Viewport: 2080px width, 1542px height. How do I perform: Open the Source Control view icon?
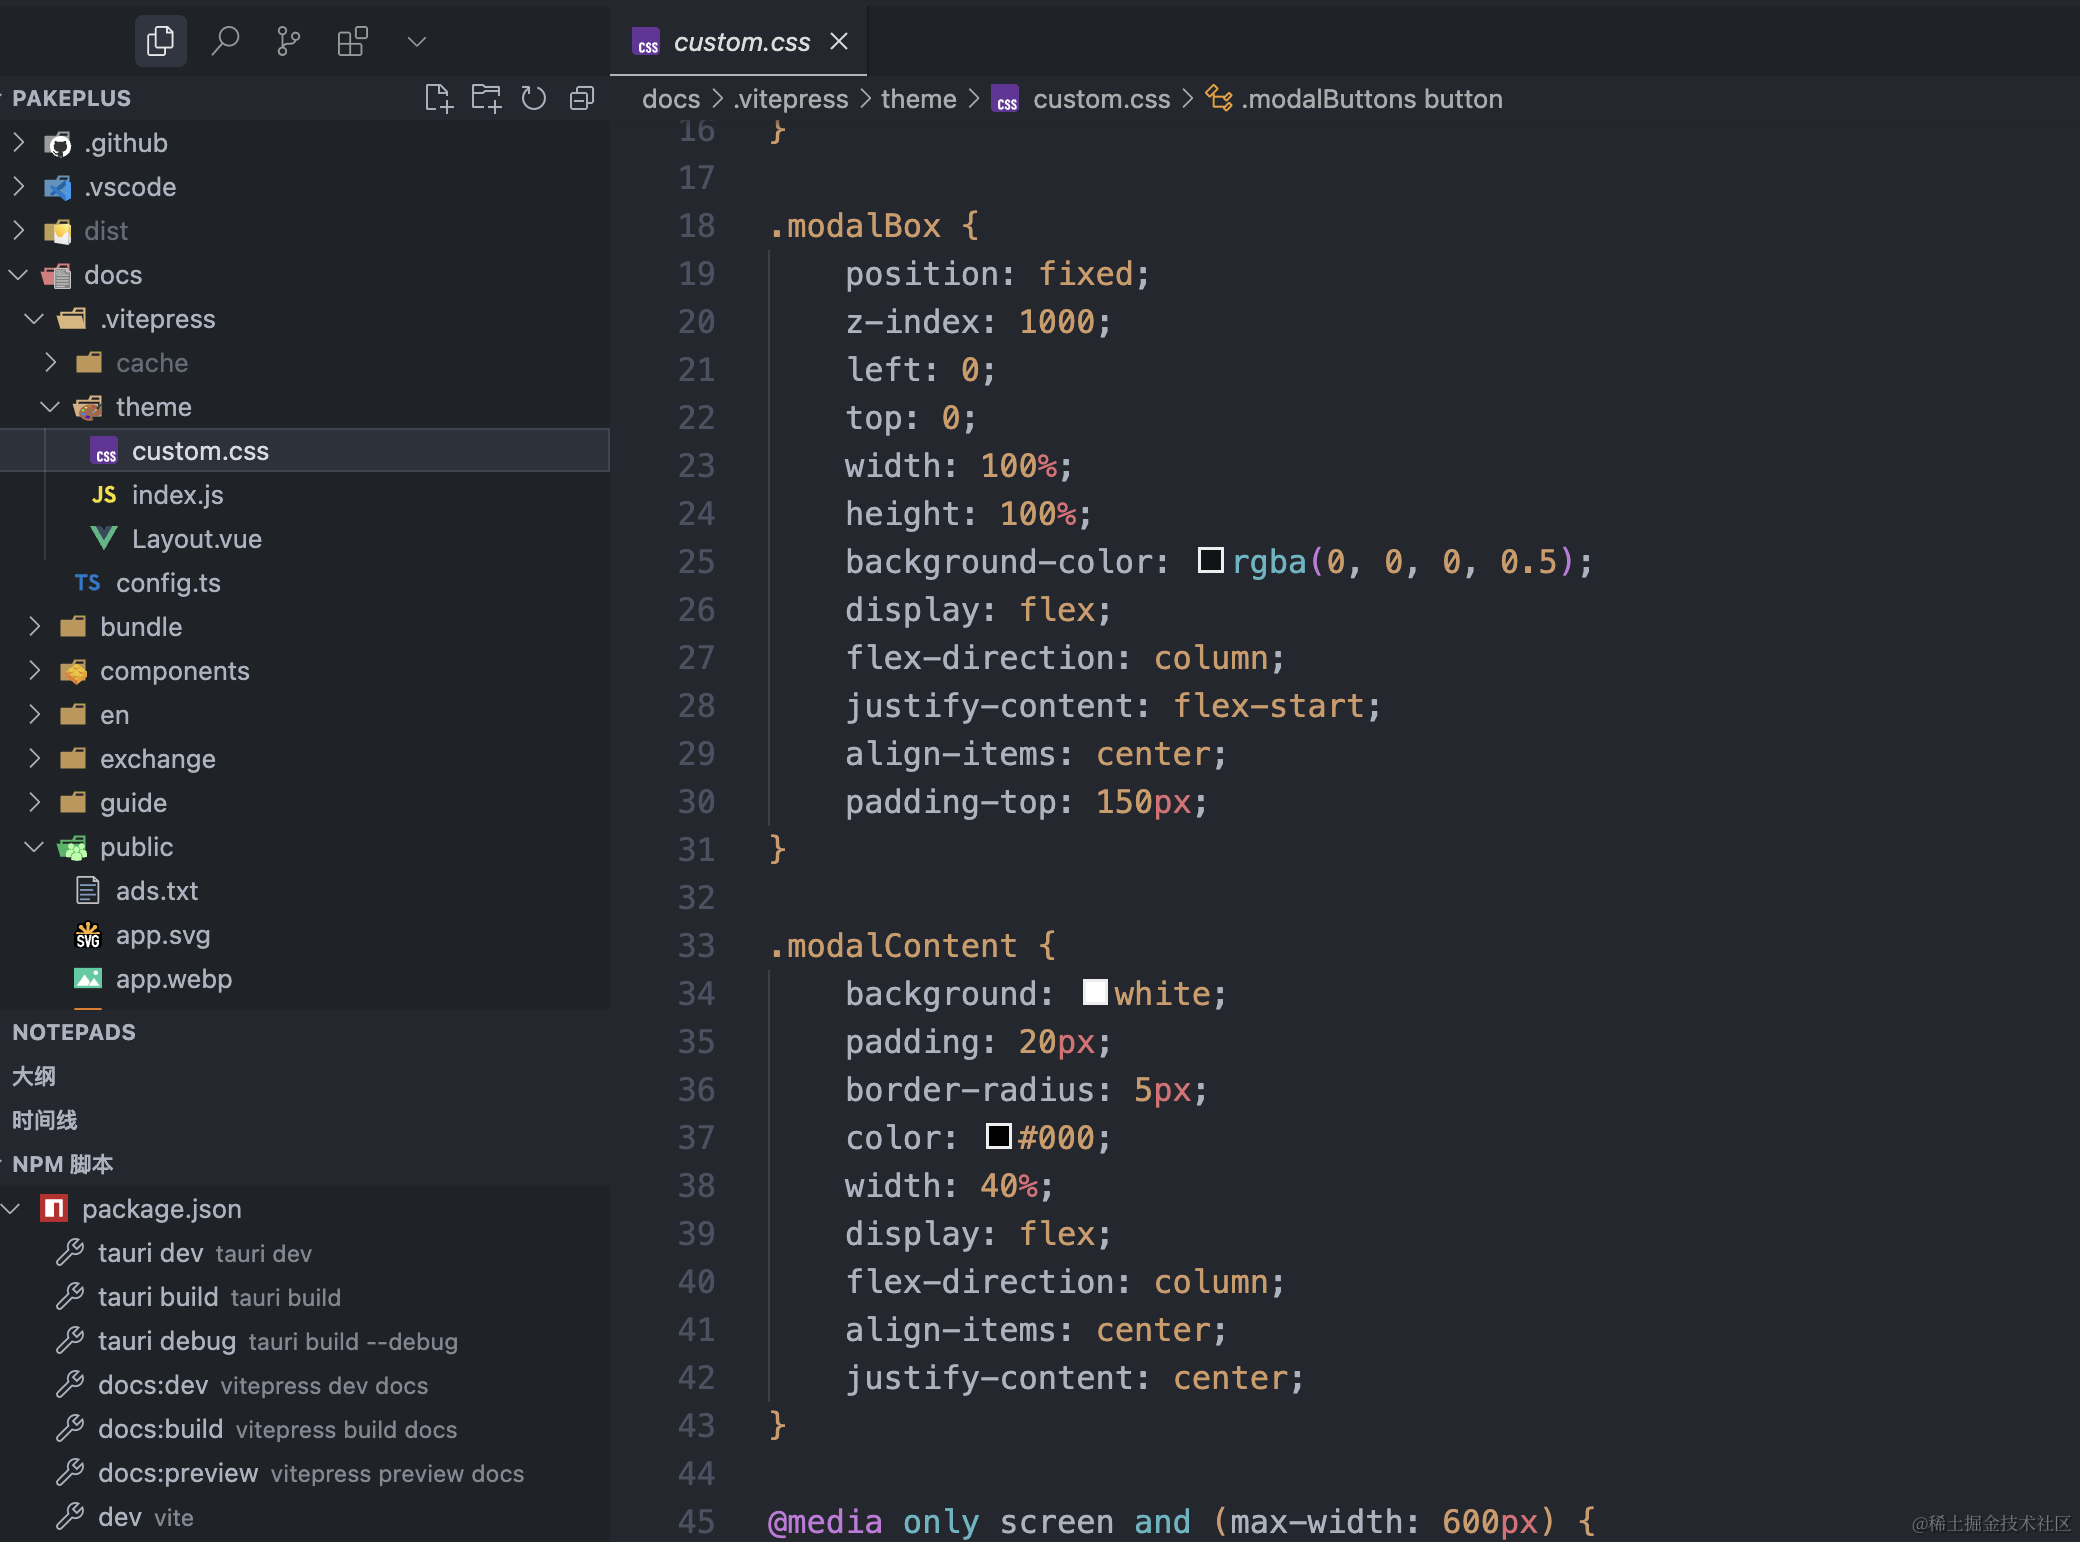point(289,42)
